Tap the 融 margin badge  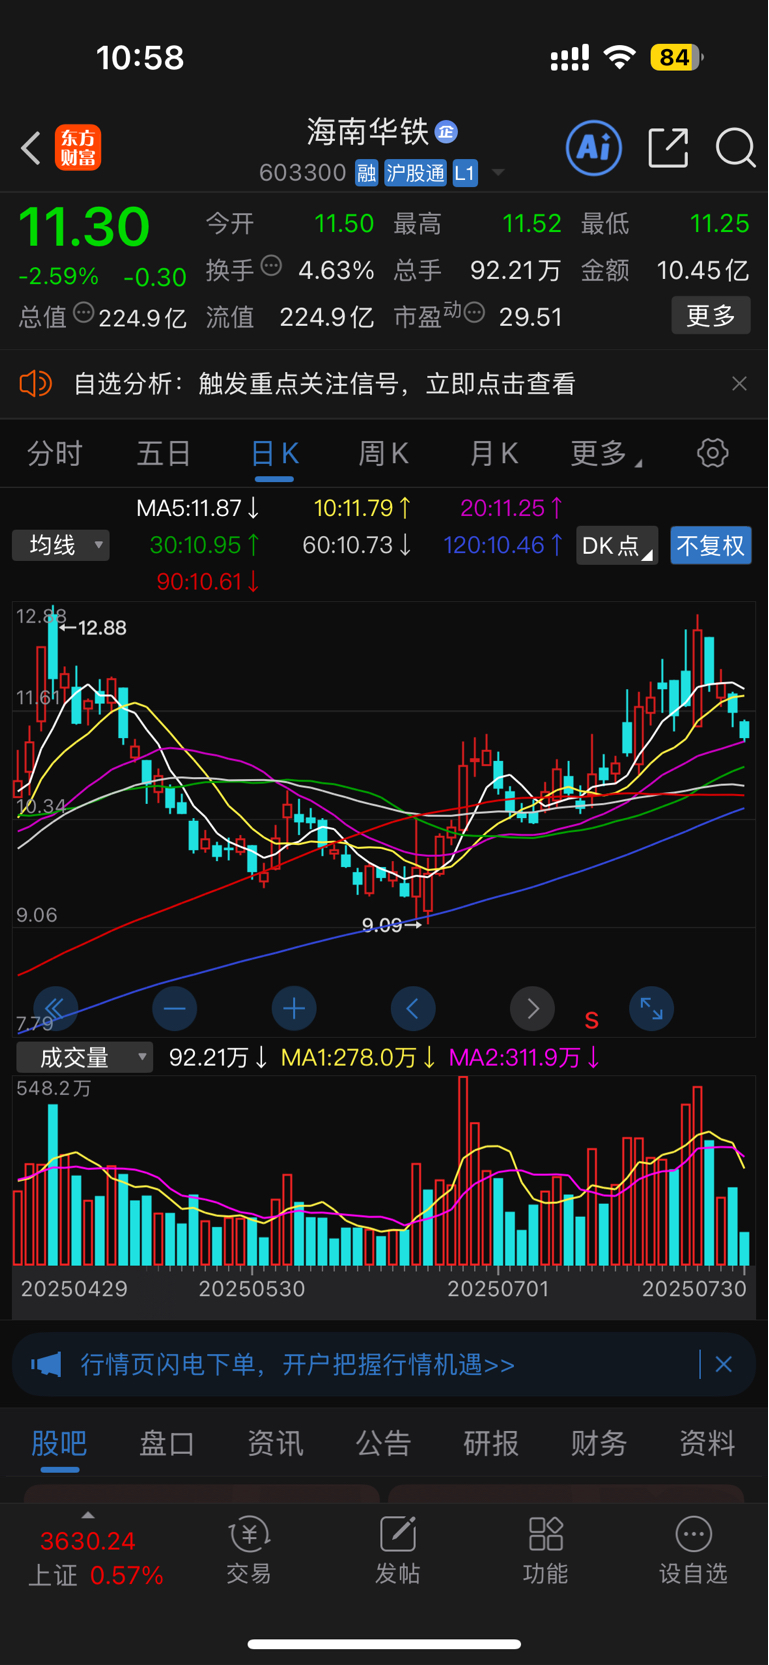[x=366, y=173]
